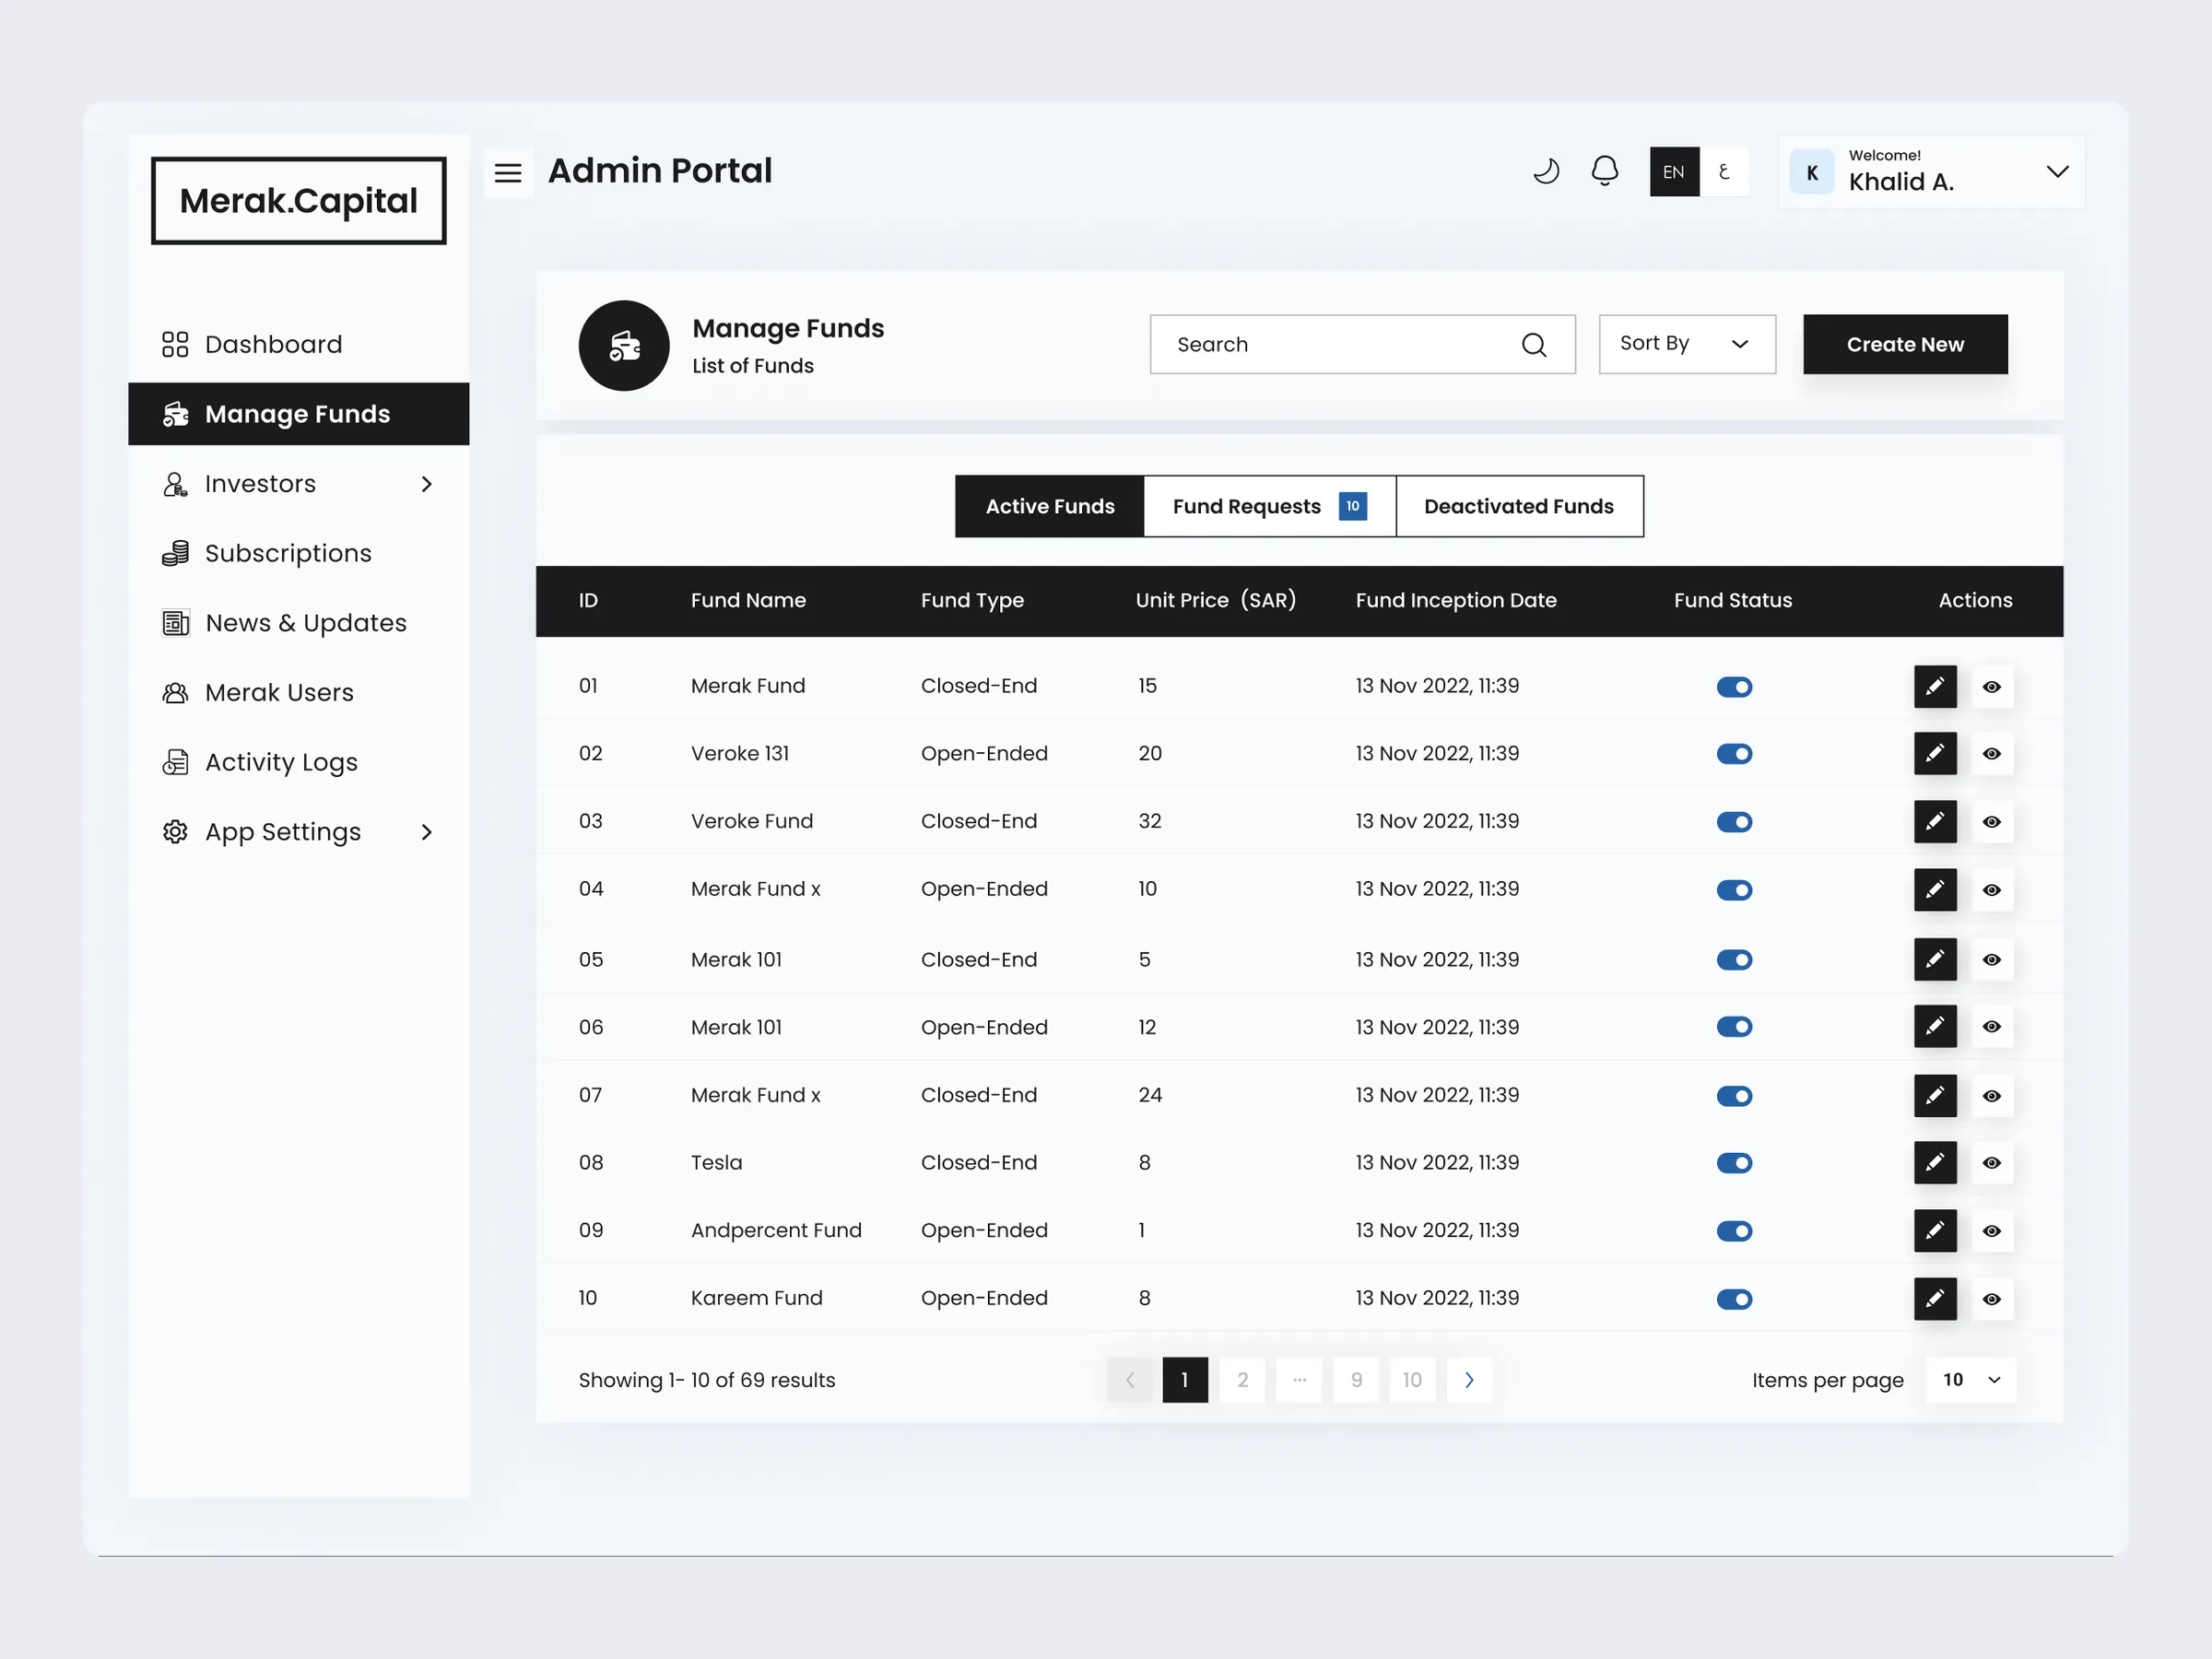Edit Andpercent Fund pencil icon

click(1935, 1231)
